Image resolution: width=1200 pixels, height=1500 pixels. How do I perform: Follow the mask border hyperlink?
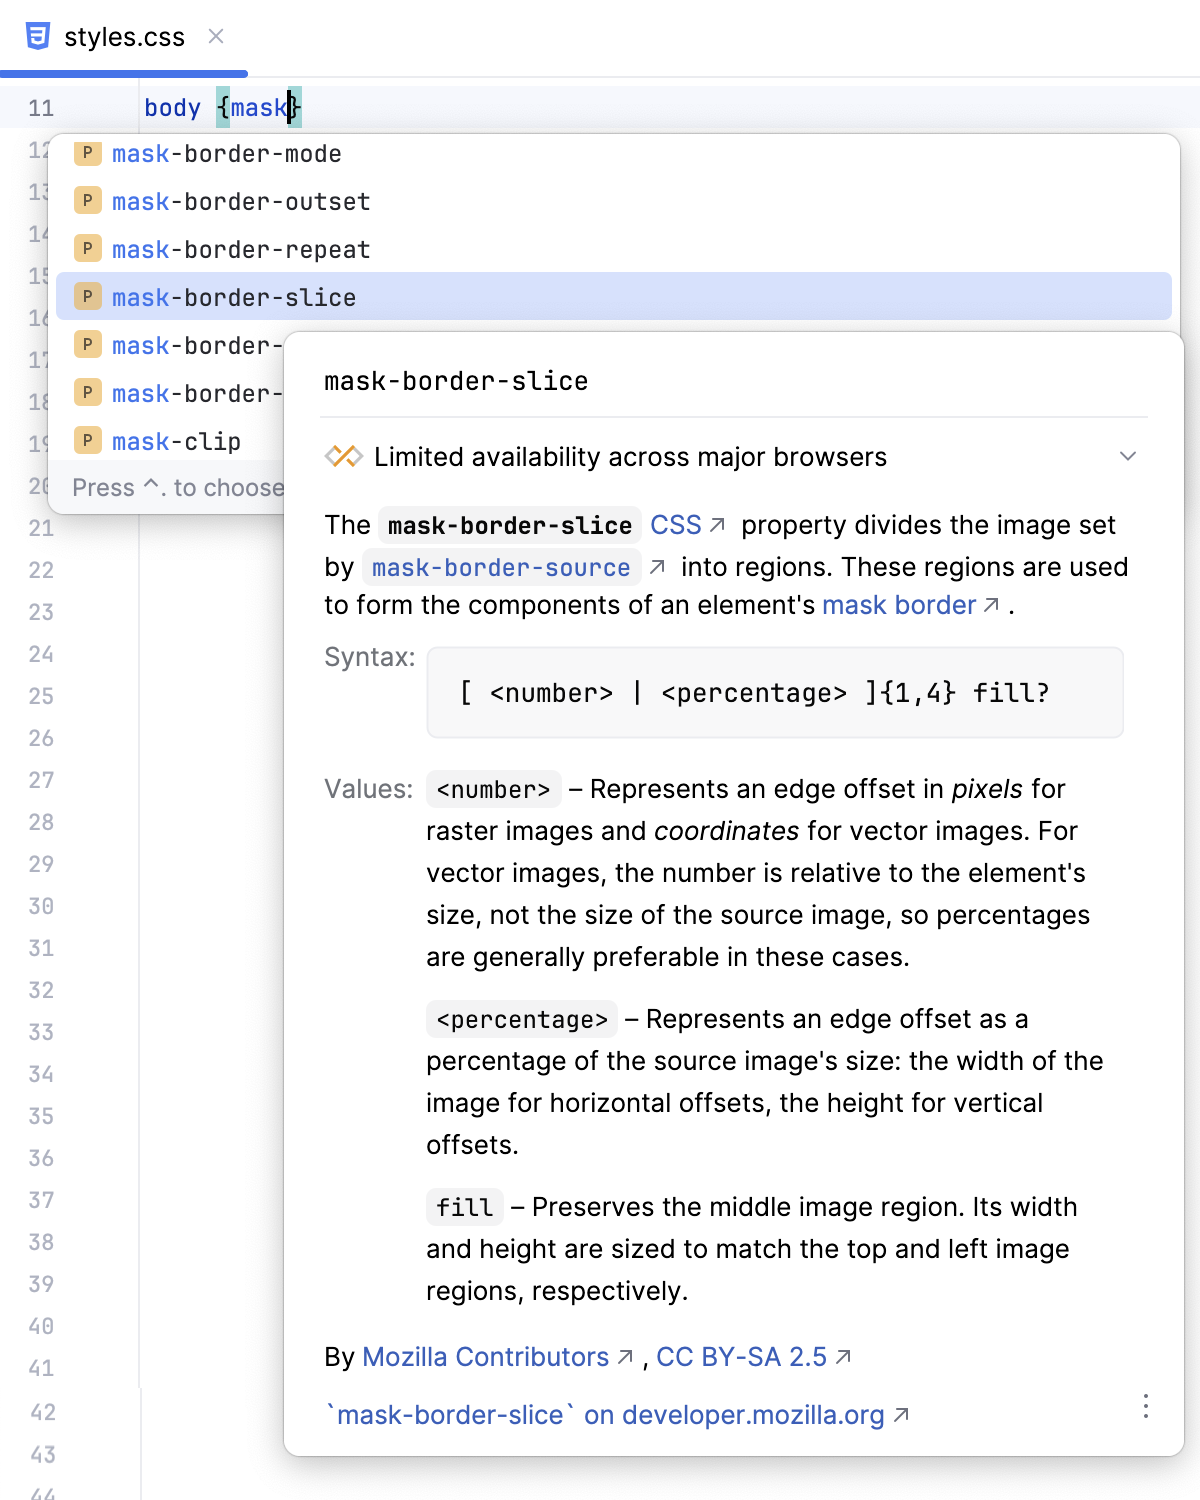(898, 605)
